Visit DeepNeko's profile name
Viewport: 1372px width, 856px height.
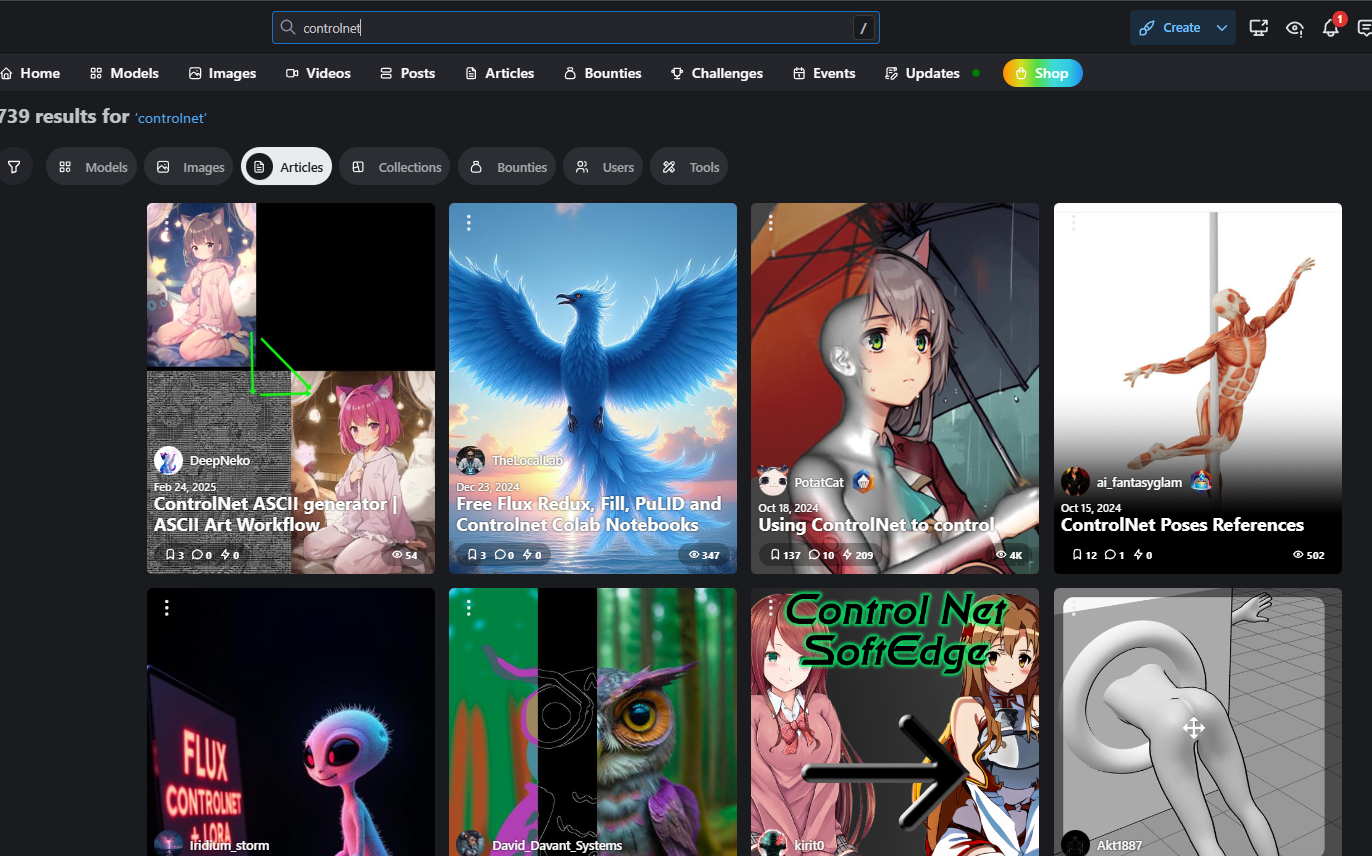220,461
